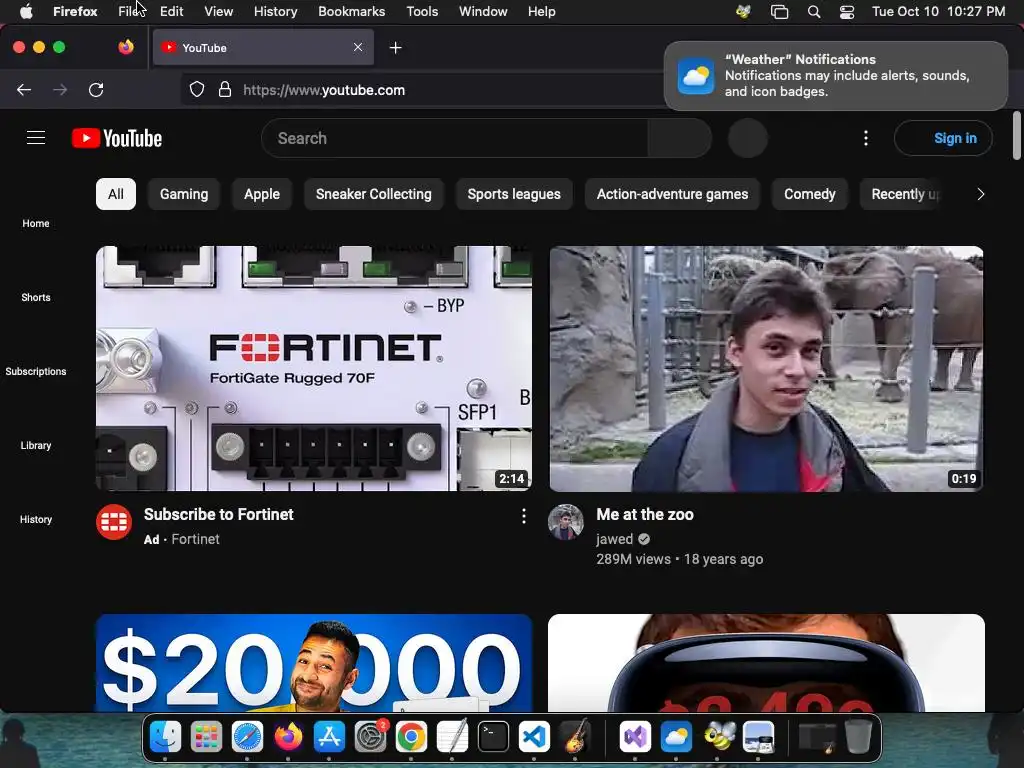Screen dimensions: 1024x768
Task: Open the Fortinet FortiGate ad thumbnail
Action: 314,368
